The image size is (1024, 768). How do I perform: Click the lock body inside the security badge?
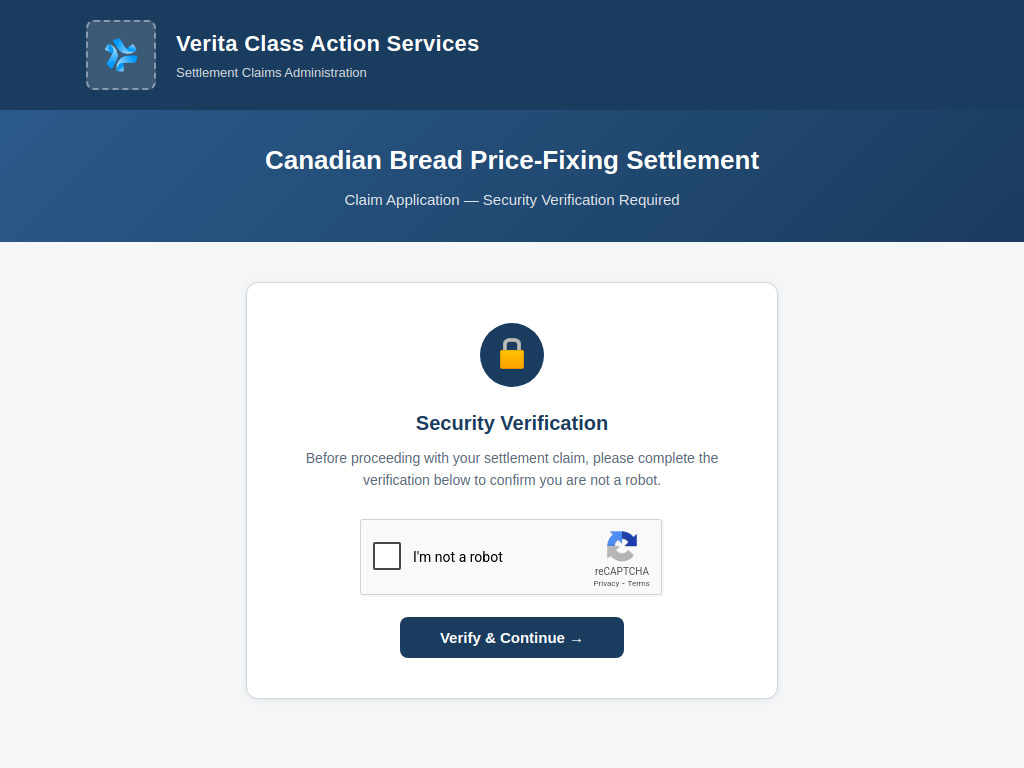click(512, 358)
